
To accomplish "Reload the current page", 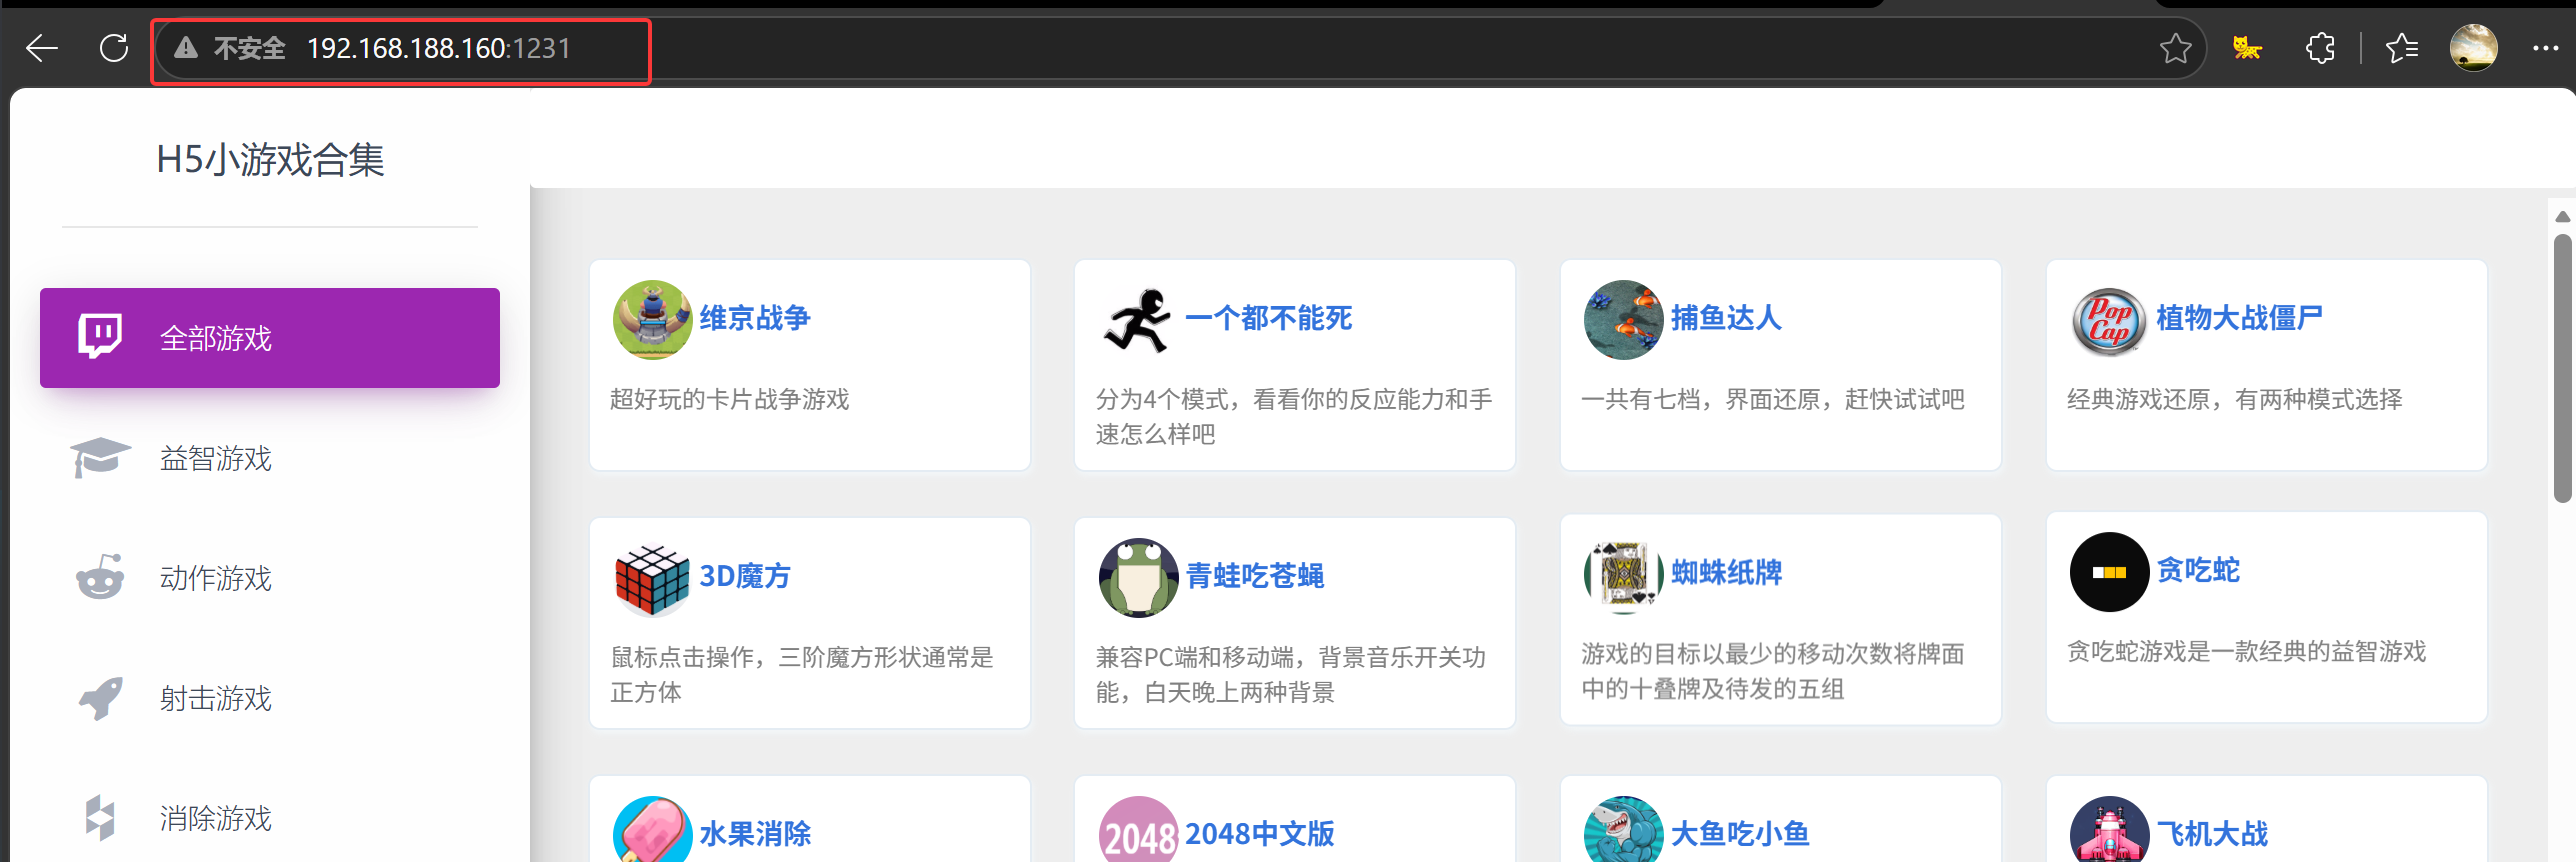I will tap(114, 48).
